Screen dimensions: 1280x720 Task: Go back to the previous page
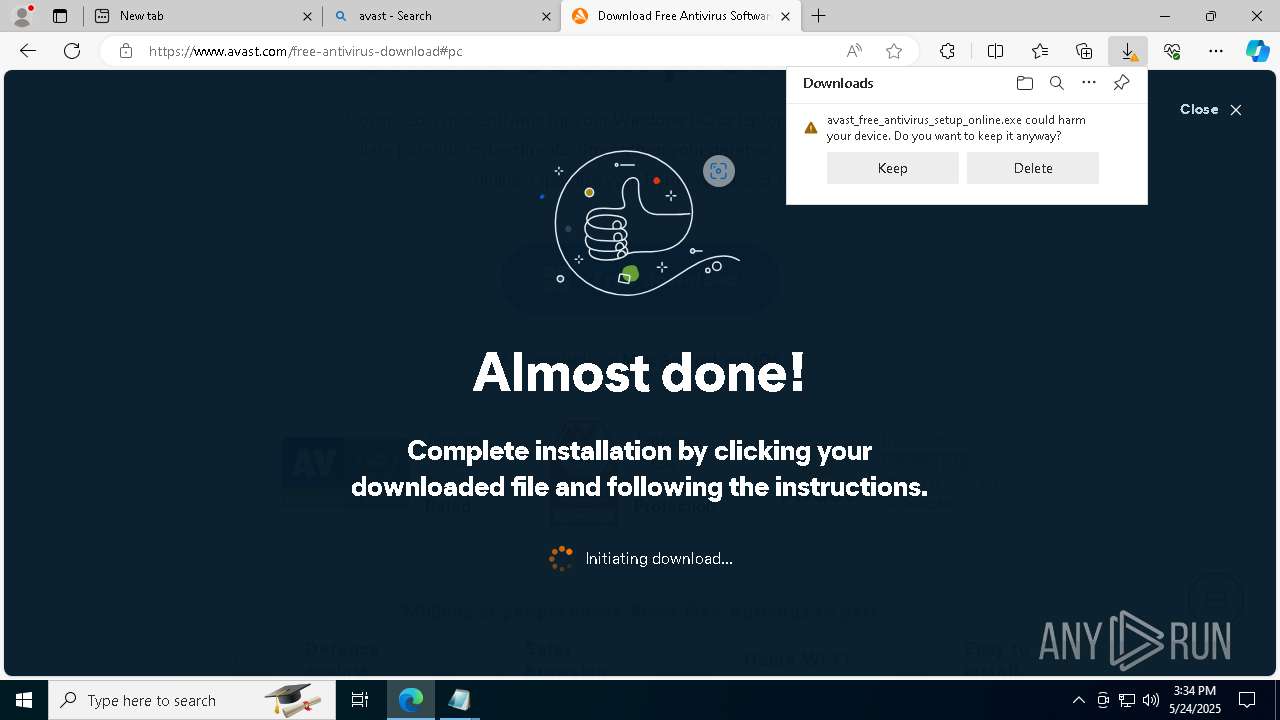pos(28,51)
